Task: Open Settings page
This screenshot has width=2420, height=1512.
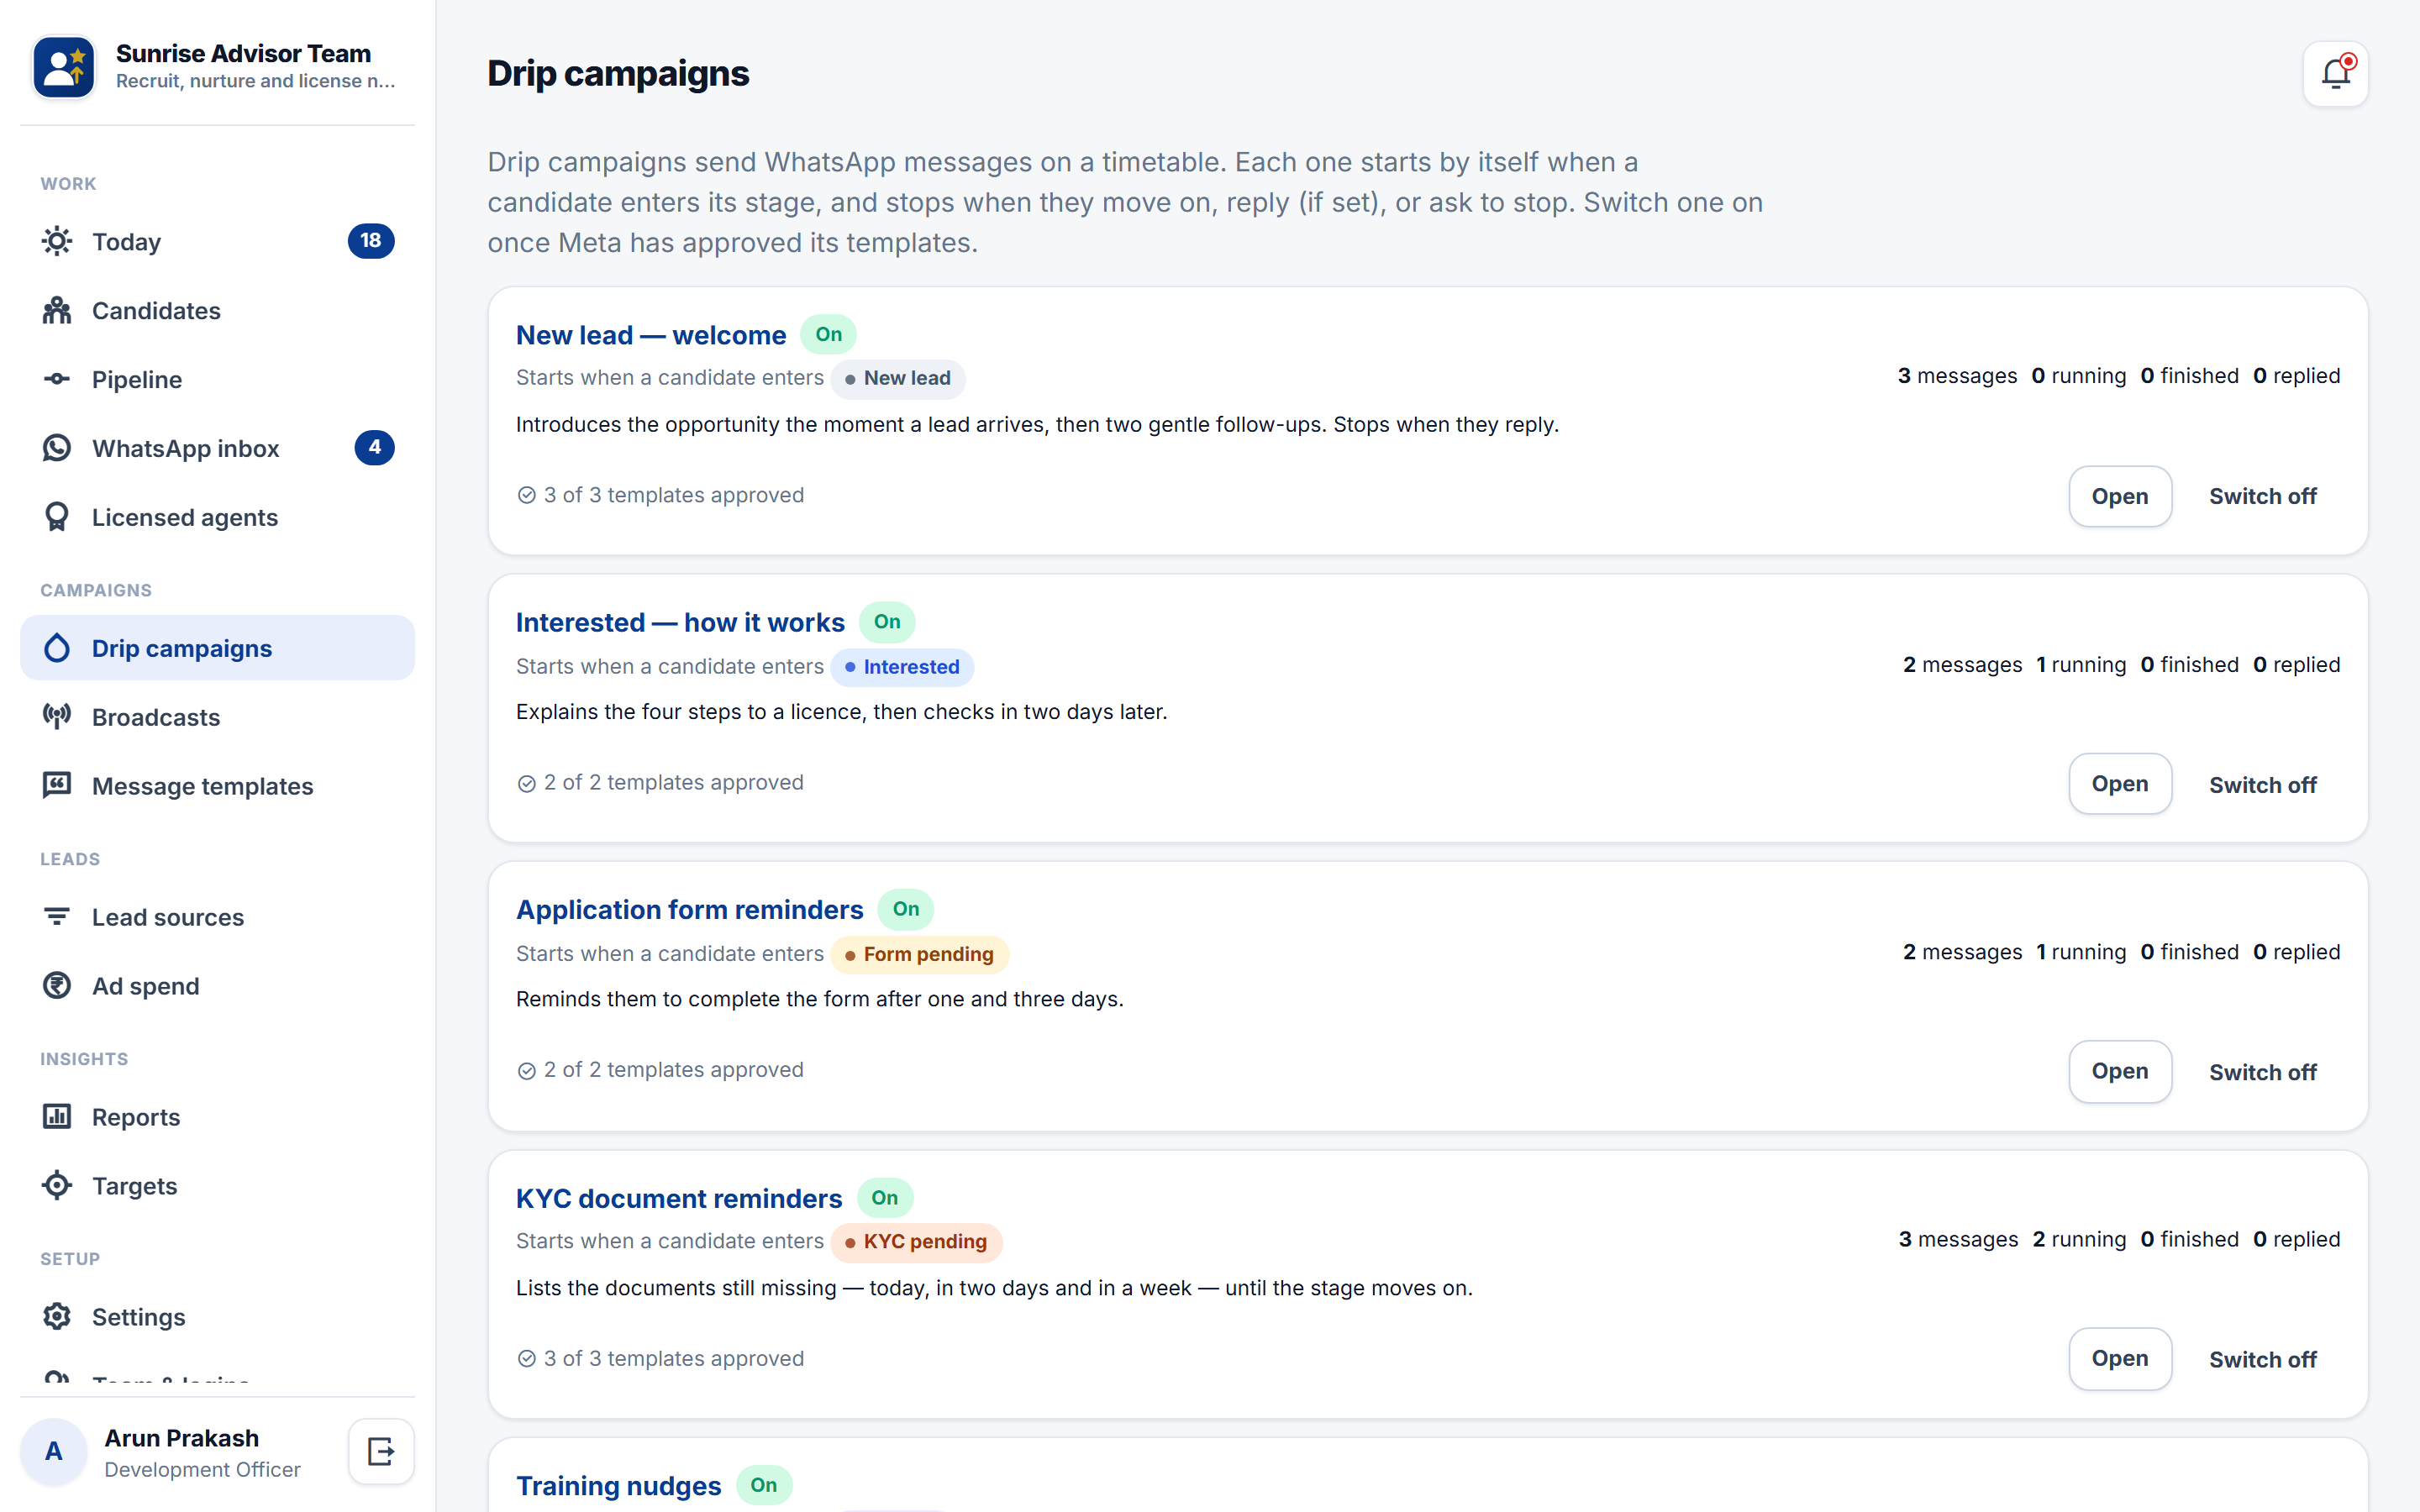Action: 217,1317
